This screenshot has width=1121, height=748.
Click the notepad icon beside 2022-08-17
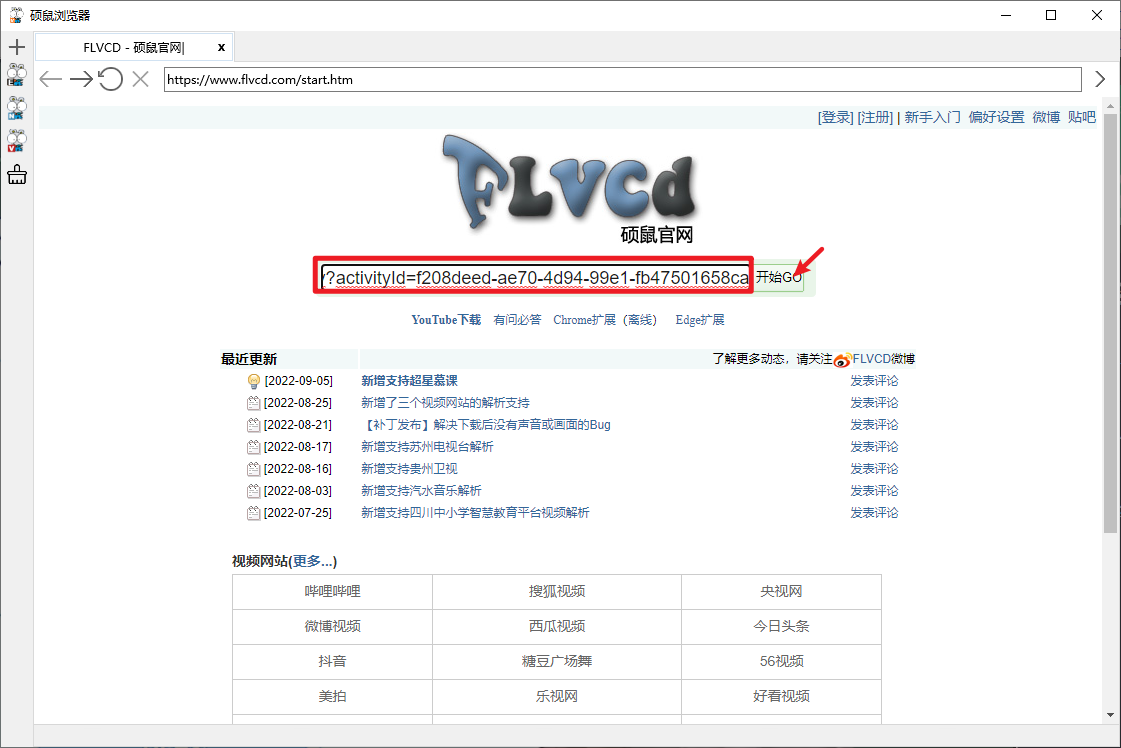pyautogui.click(x=253, y=447)
